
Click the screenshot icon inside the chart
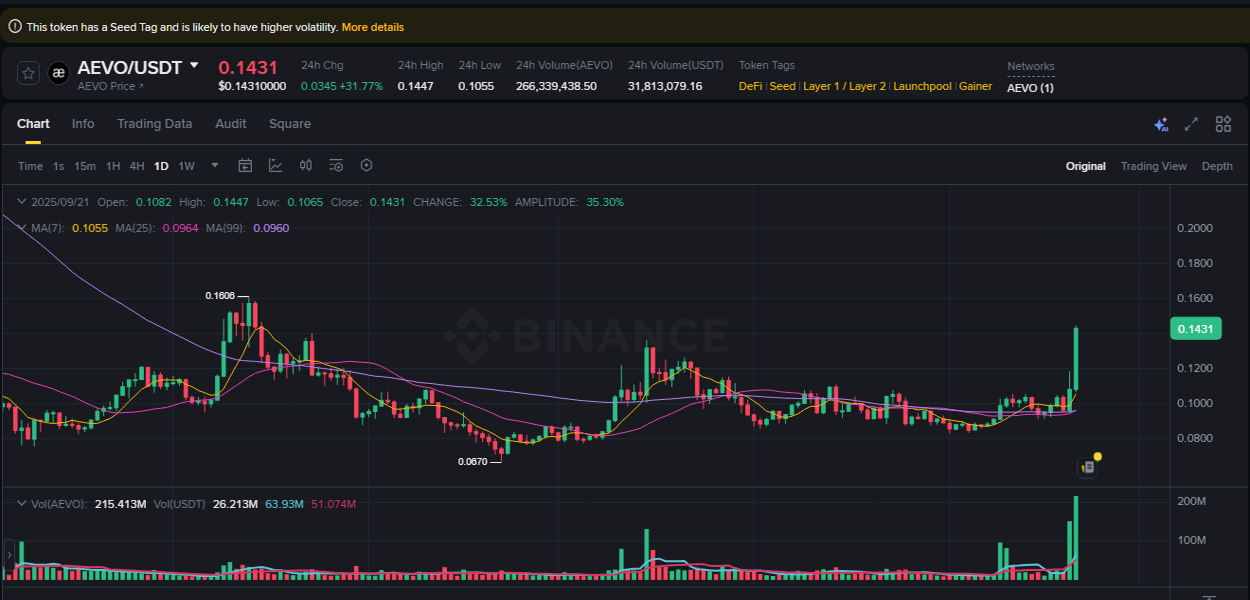click(1087, 466)
